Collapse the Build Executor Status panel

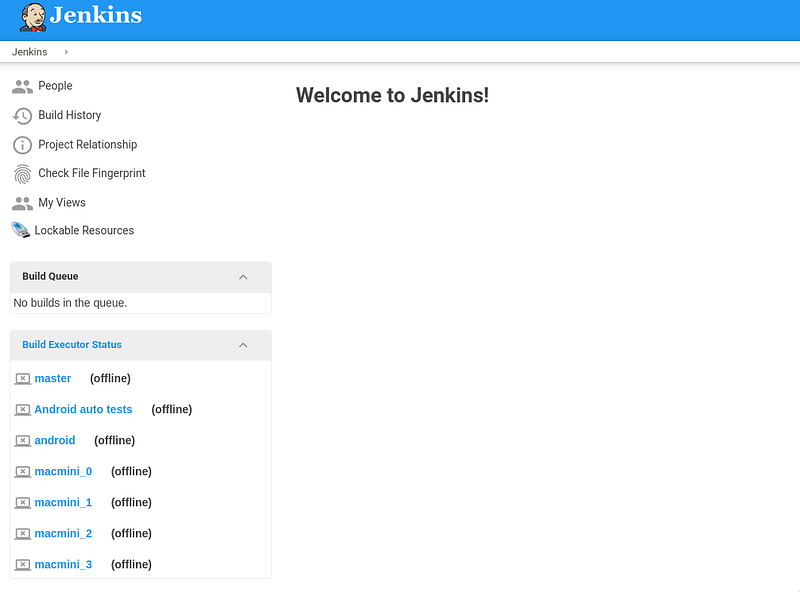point(243,346)
